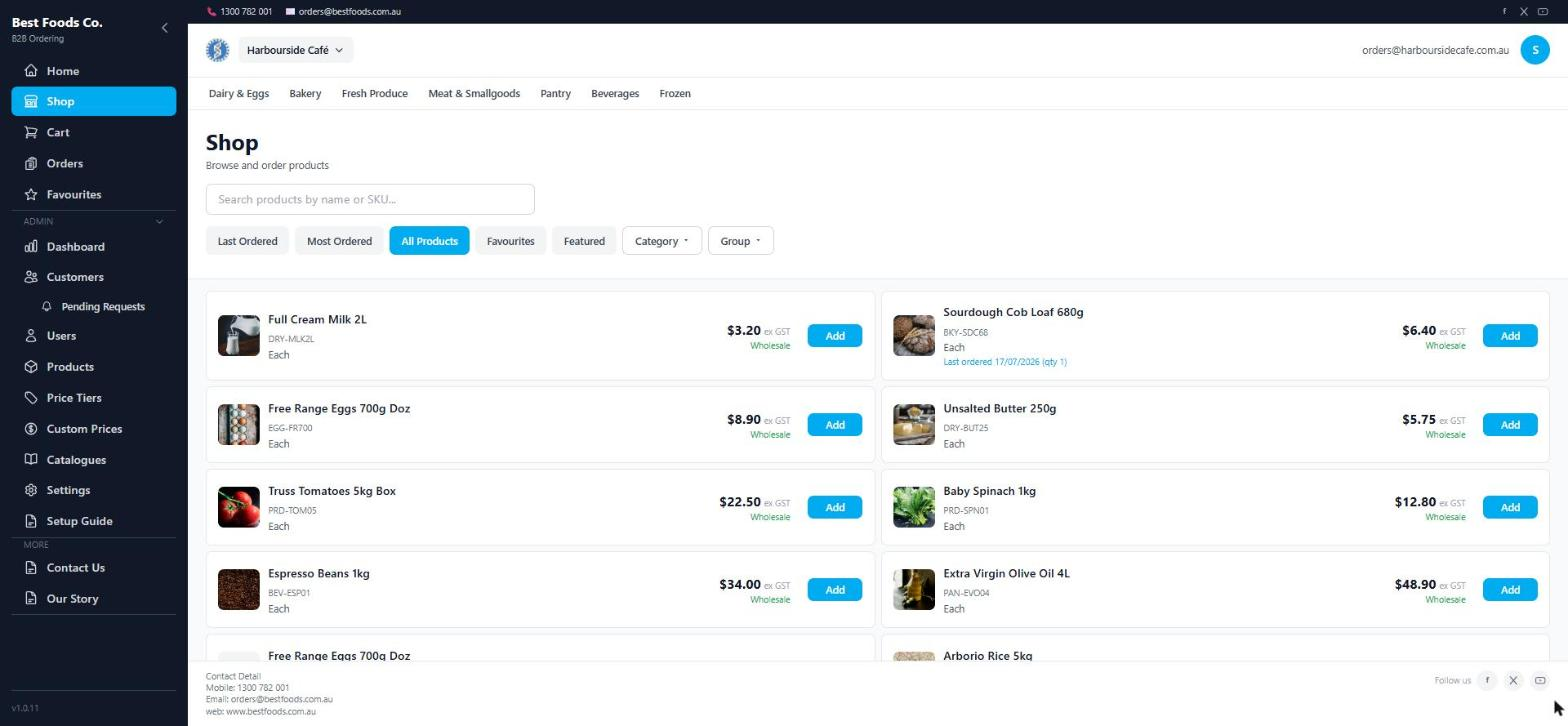Click the Facebook icon in the top bar
Viewport: 1568px width, 726px height.
1504,12
